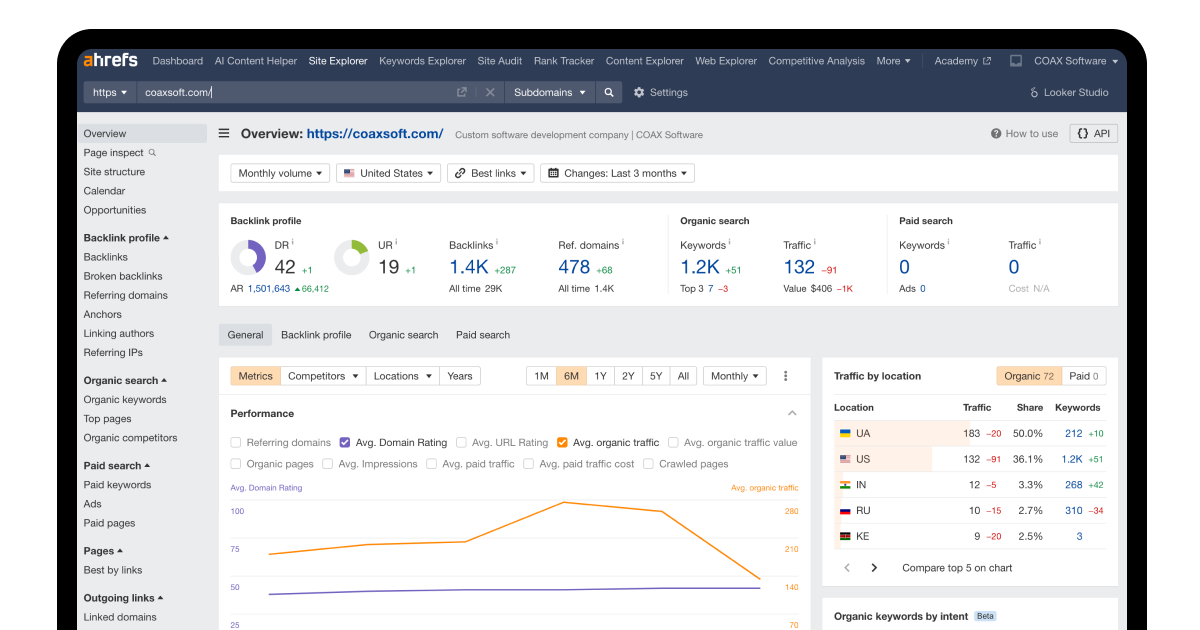
Task: Open the Monthly interval dropdown
Action: (735, 376)
